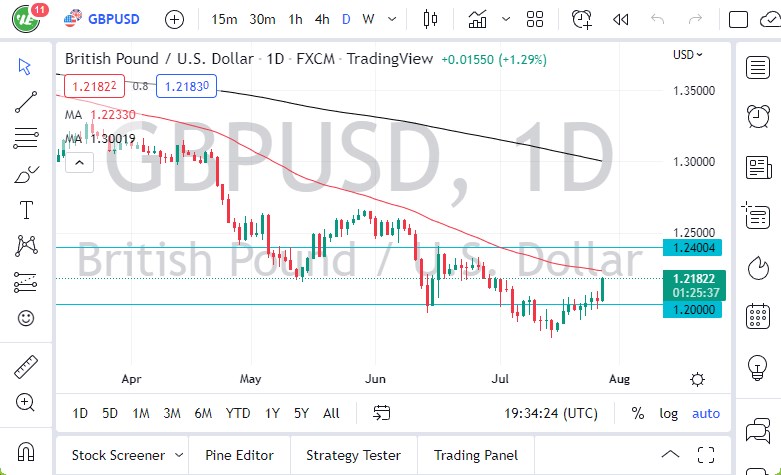The image size is (781, 475).
Task: Toggle the percent scale mode
Action: coord(638,413)
